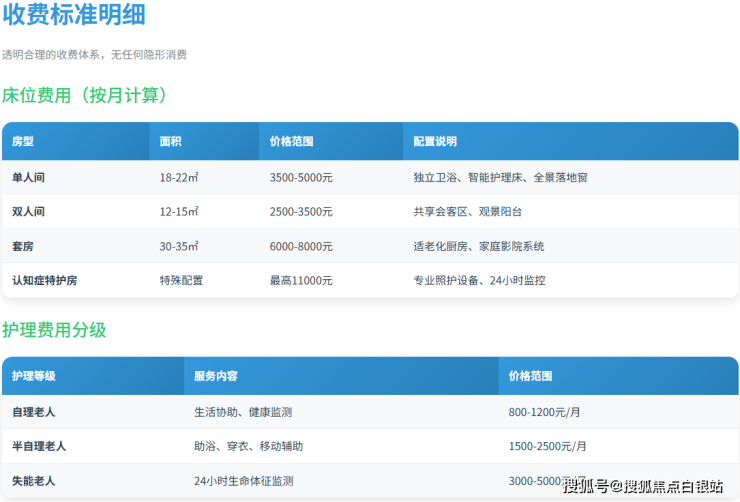Image resolution: width=740 pixels, height=502 pixels.
Task: Click the 面积 column header
Action: [171, 142]
